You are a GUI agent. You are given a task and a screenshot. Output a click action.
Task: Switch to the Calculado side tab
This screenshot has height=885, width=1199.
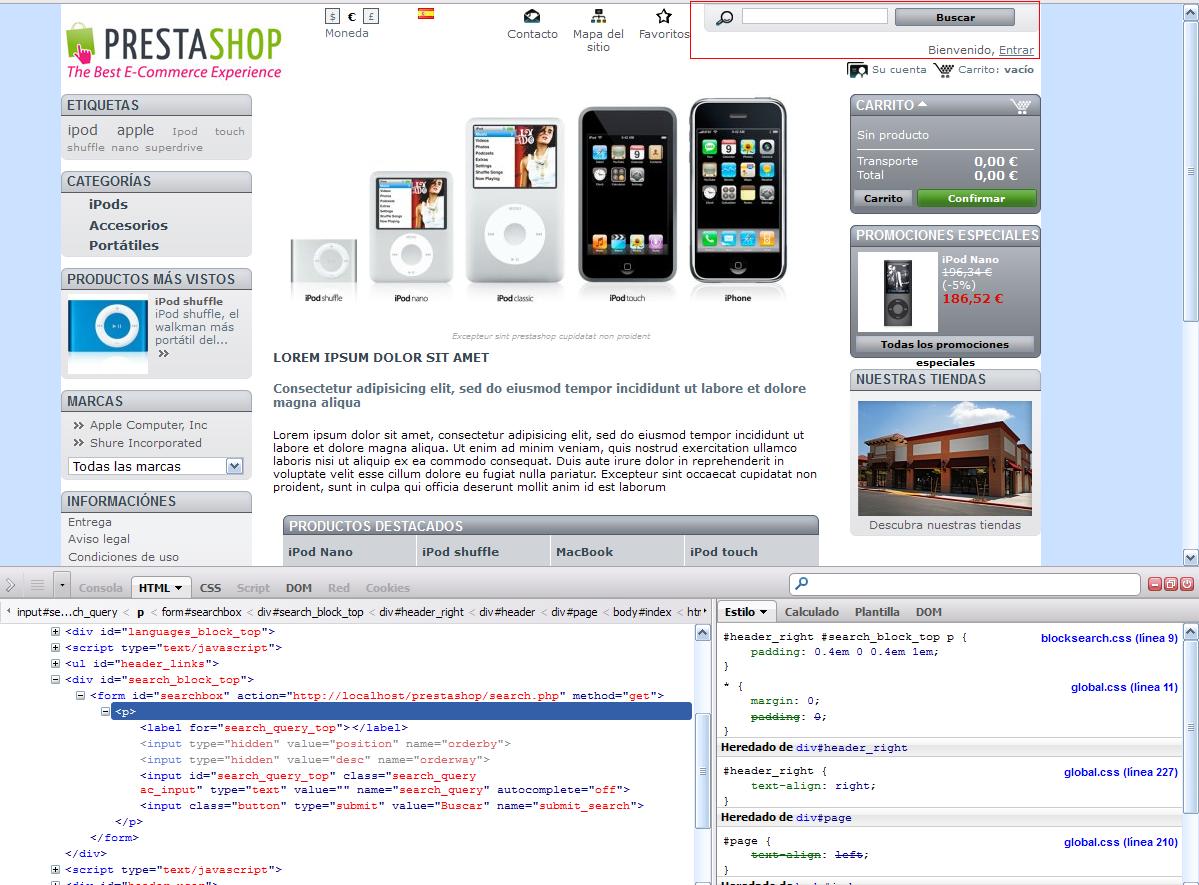pos(811,612)
